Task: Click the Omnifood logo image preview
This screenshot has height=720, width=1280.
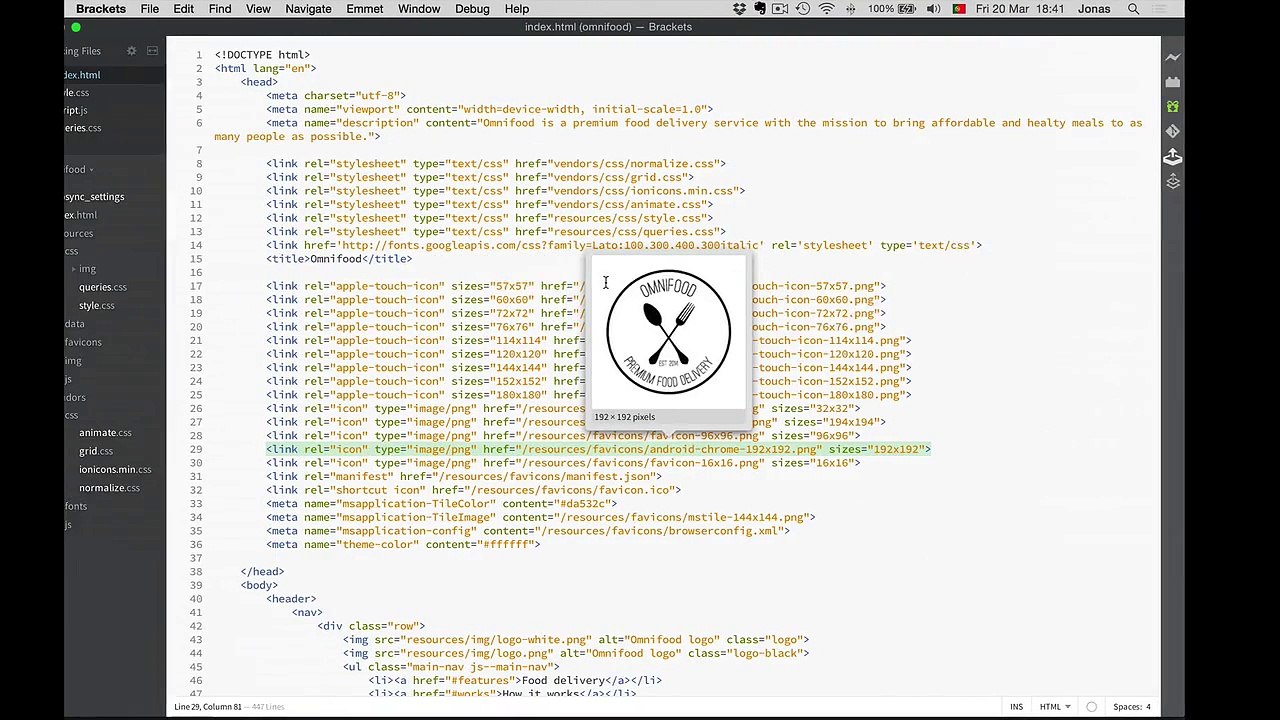Action: (668, 332)
